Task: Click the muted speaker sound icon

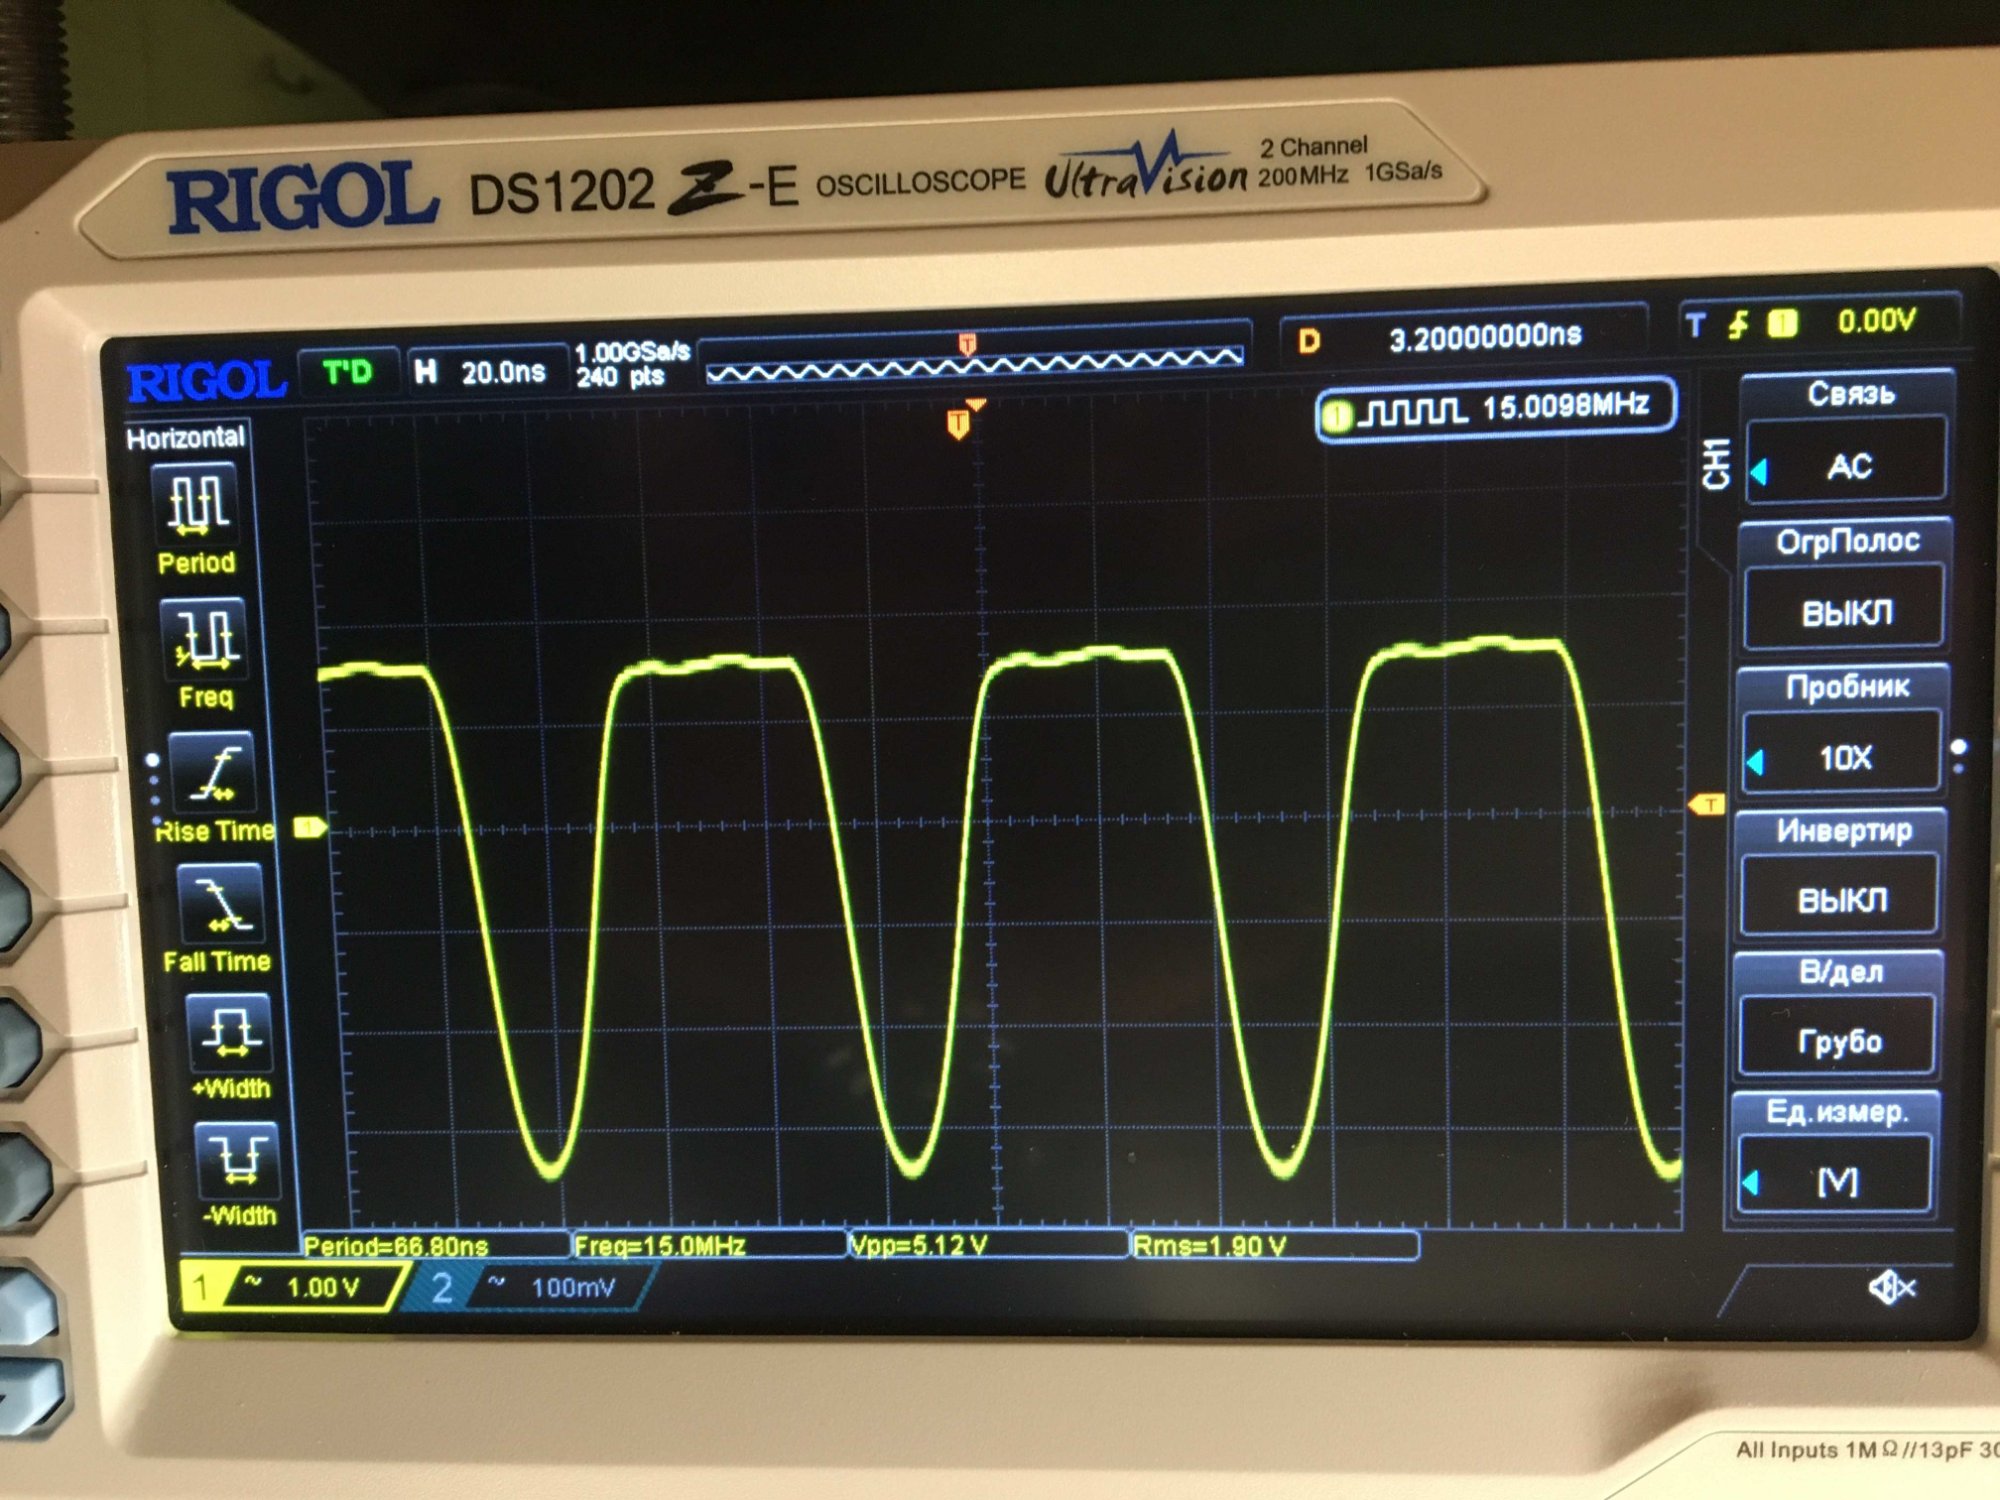Action: point(1890,1287)
